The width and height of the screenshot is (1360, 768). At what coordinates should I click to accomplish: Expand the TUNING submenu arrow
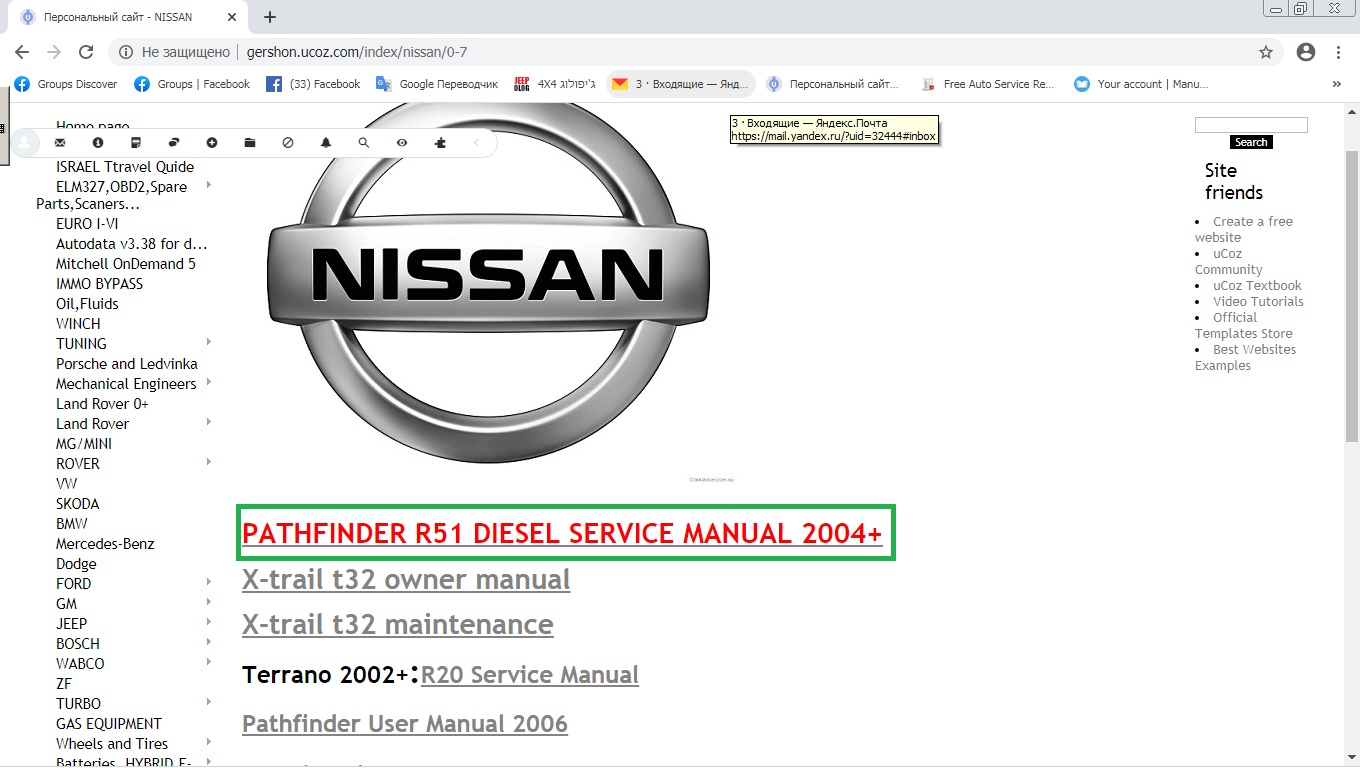(209, 343)
